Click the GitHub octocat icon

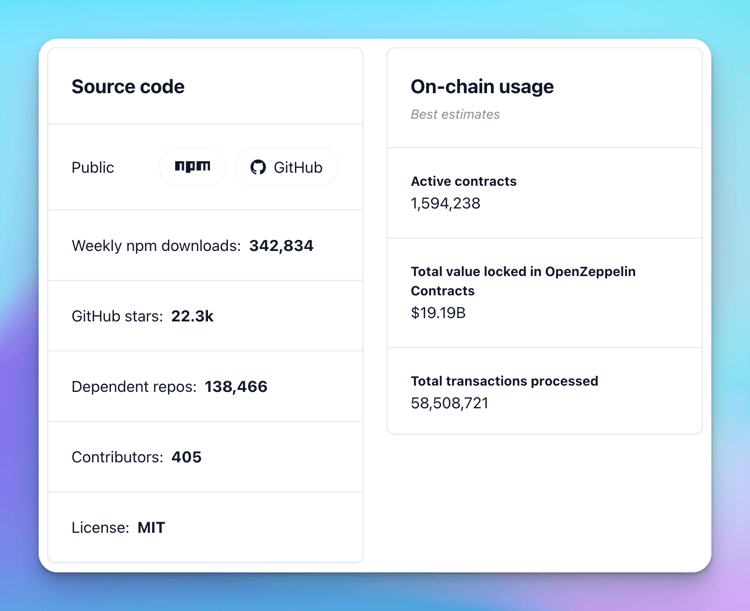point(258,167)
